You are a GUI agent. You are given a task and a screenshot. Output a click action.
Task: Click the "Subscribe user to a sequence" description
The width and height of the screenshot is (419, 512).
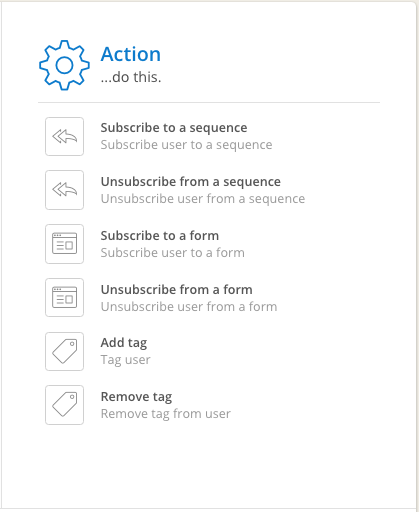(187, 145)
